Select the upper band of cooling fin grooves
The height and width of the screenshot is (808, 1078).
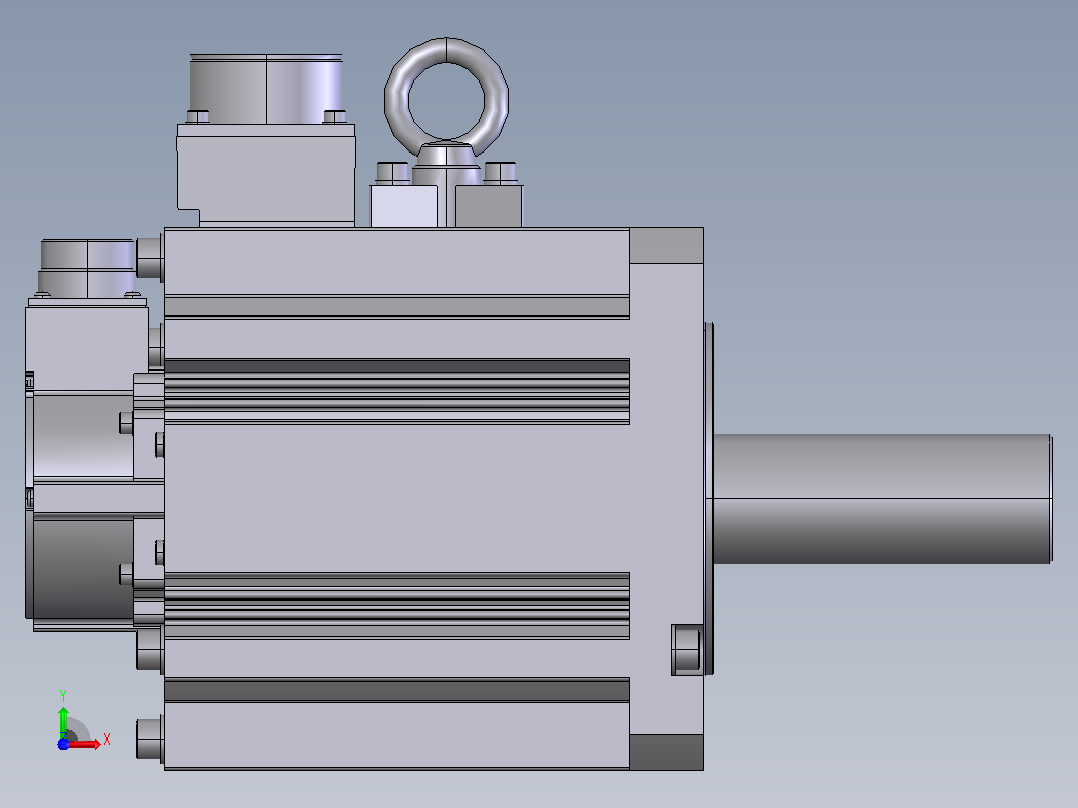[x=397, y=391]
